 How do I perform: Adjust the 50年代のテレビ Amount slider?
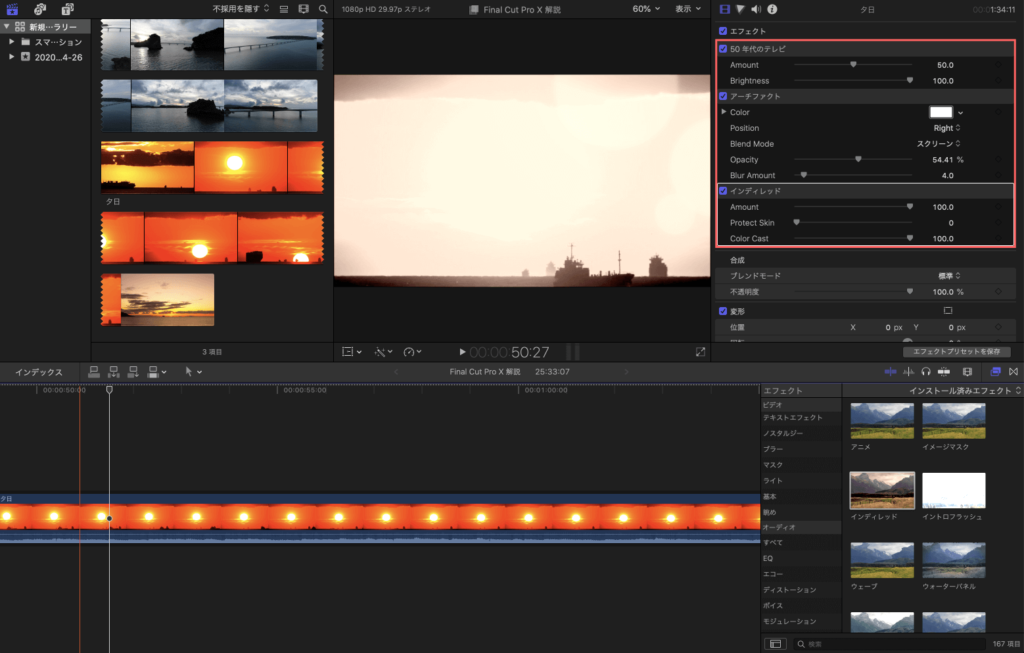853,65
